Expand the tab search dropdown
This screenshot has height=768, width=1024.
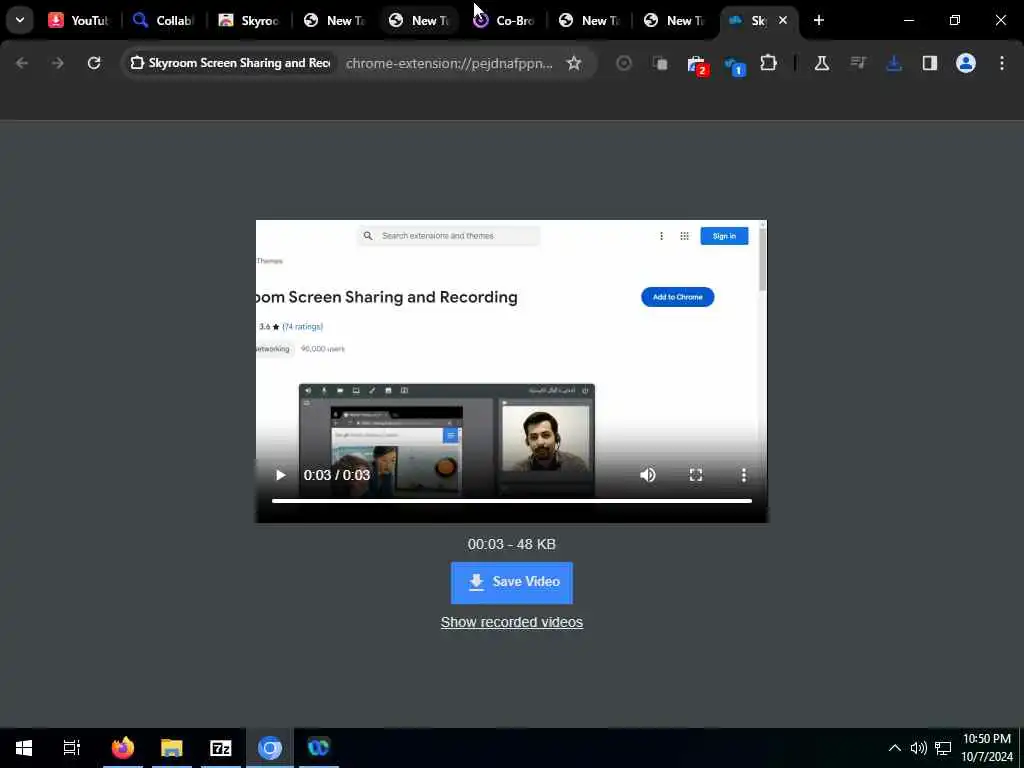tap(20, 20)
